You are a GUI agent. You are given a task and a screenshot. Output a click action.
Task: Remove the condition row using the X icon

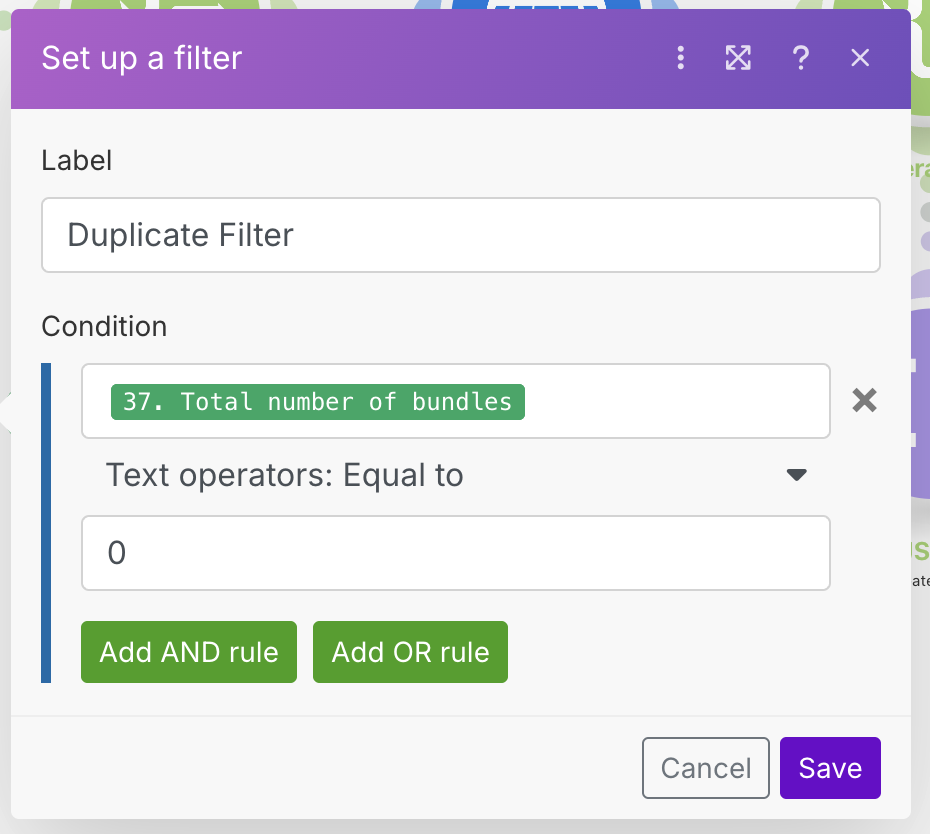[864, 400]
